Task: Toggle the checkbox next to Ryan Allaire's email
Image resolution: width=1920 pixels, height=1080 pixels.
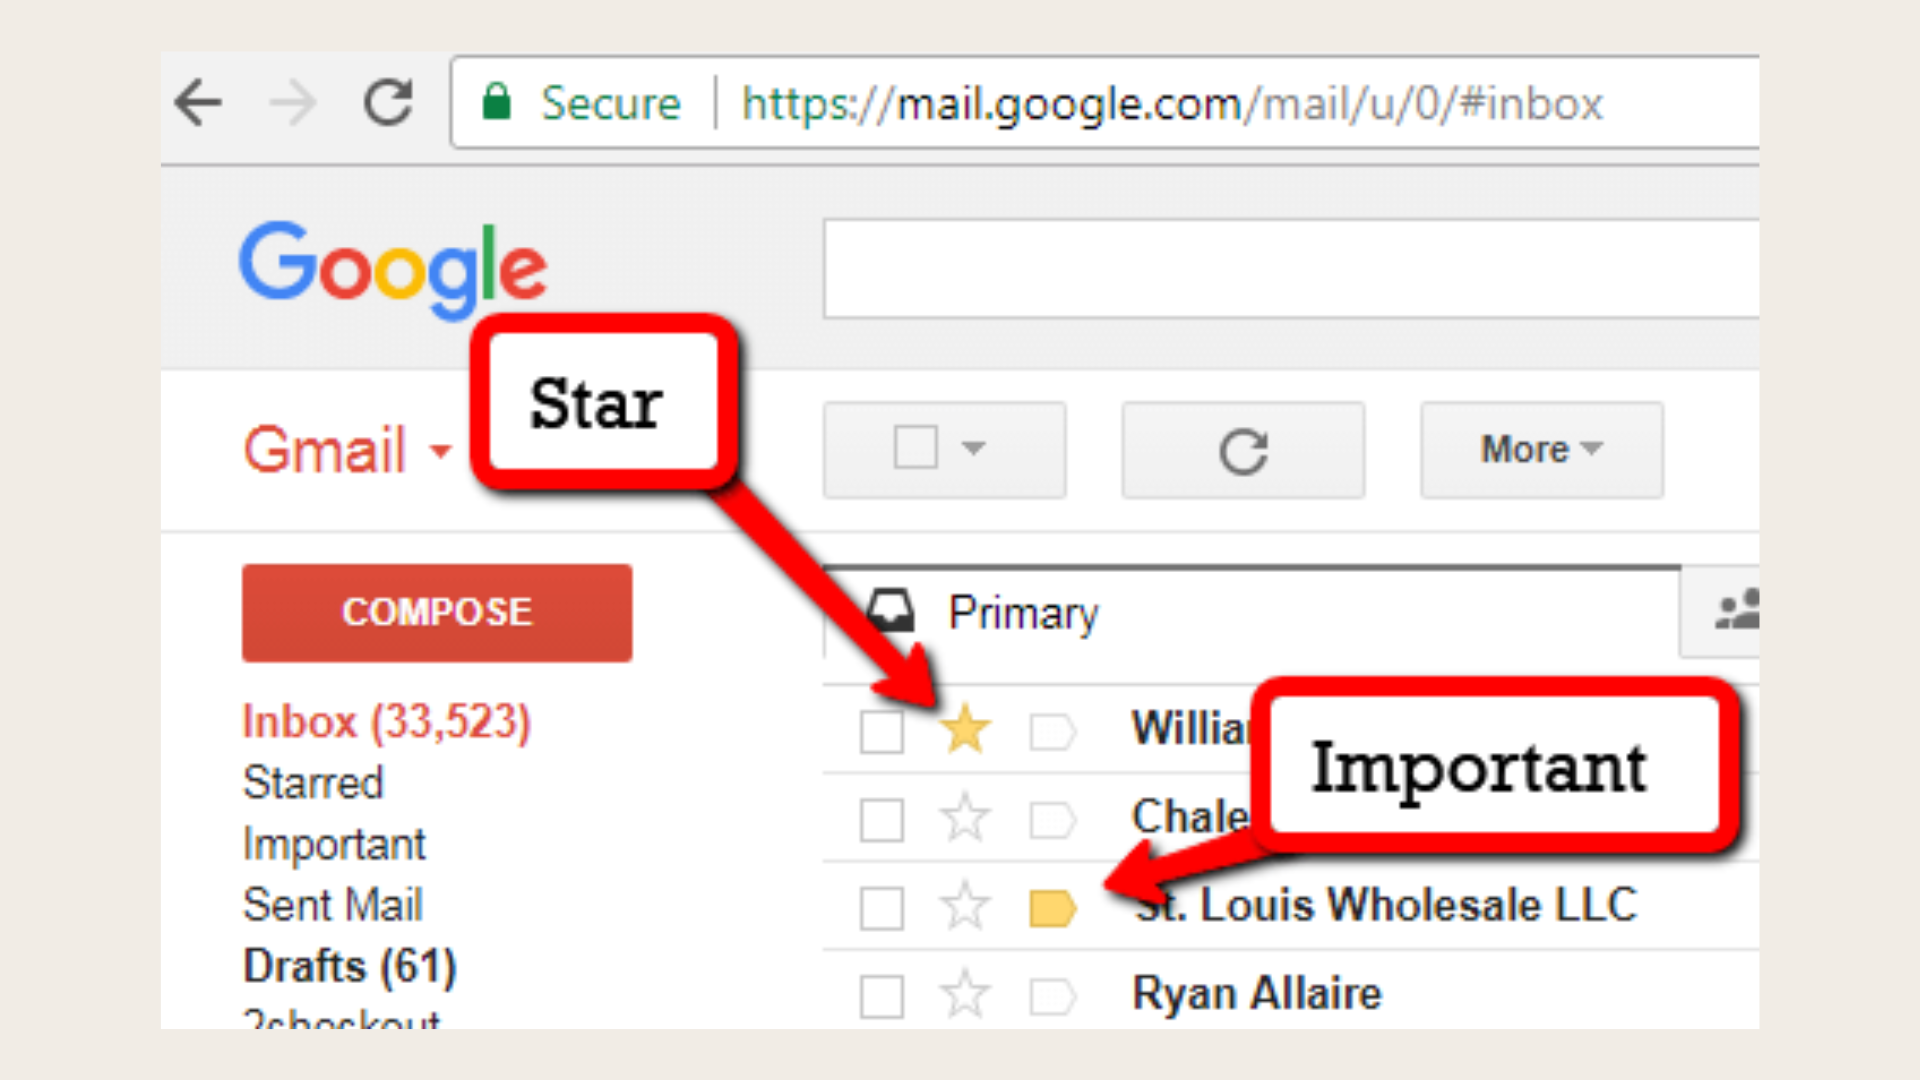Action: pos(881,993)
